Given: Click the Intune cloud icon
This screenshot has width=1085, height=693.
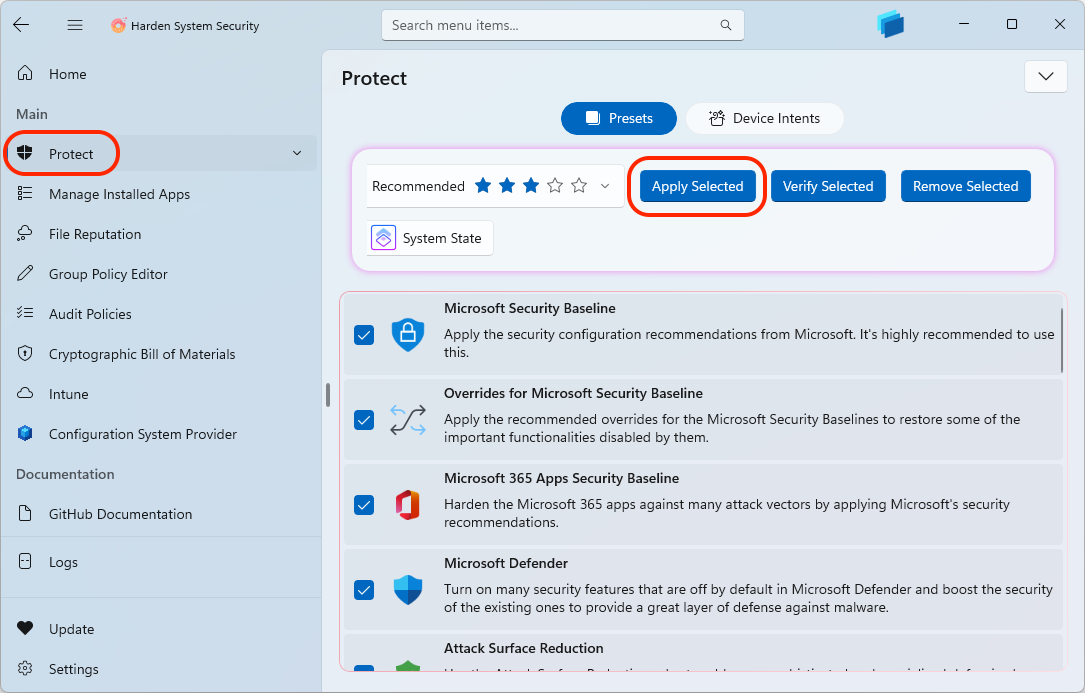Looking at the screenshot, I should tap(25, 393).
